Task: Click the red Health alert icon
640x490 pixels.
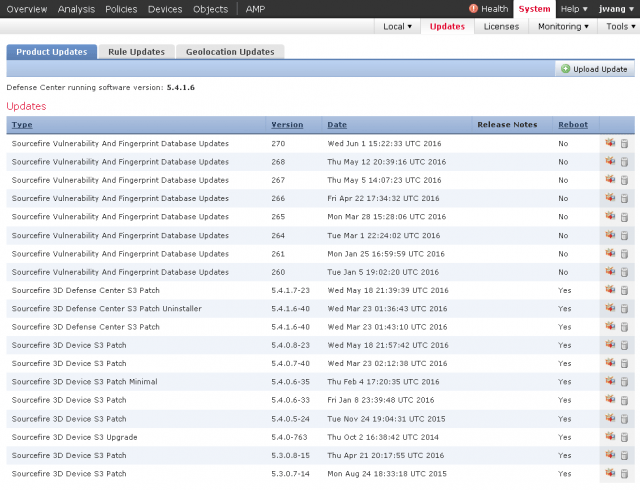Action: pos(473,9)
